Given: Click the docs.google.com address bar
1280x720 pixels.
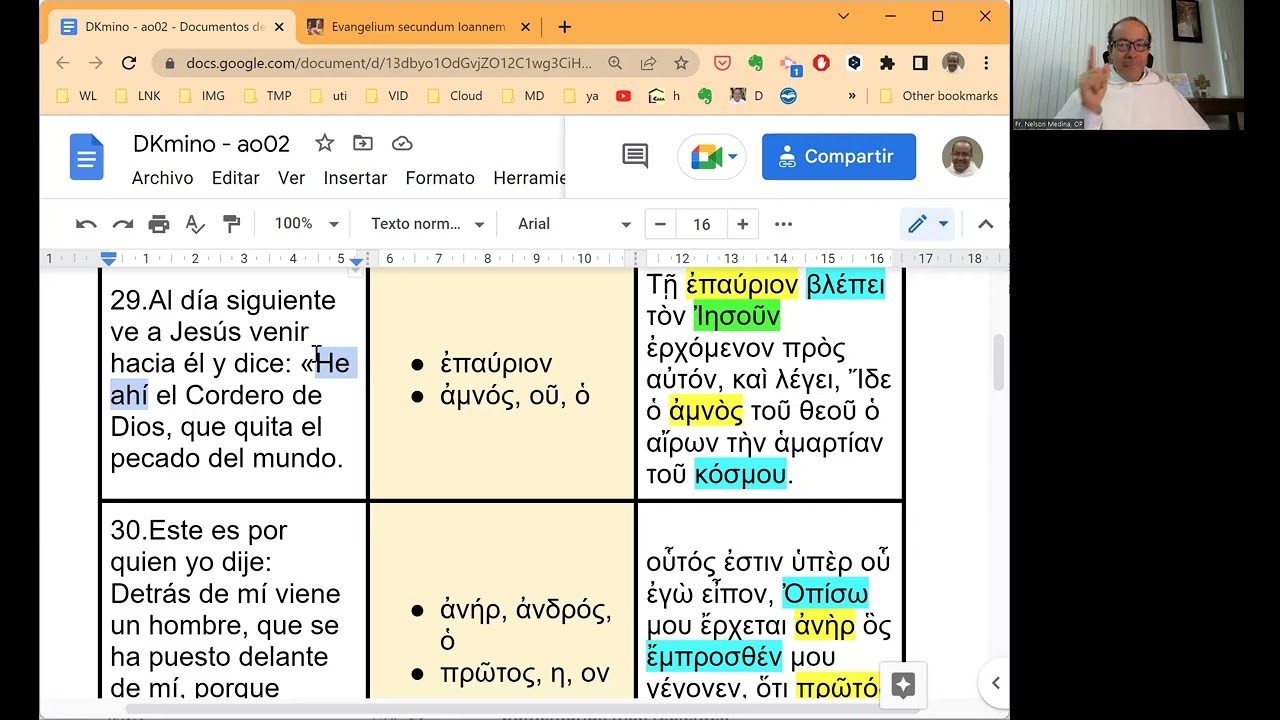Looking at the screenshot, I should (x=392, y=63).
